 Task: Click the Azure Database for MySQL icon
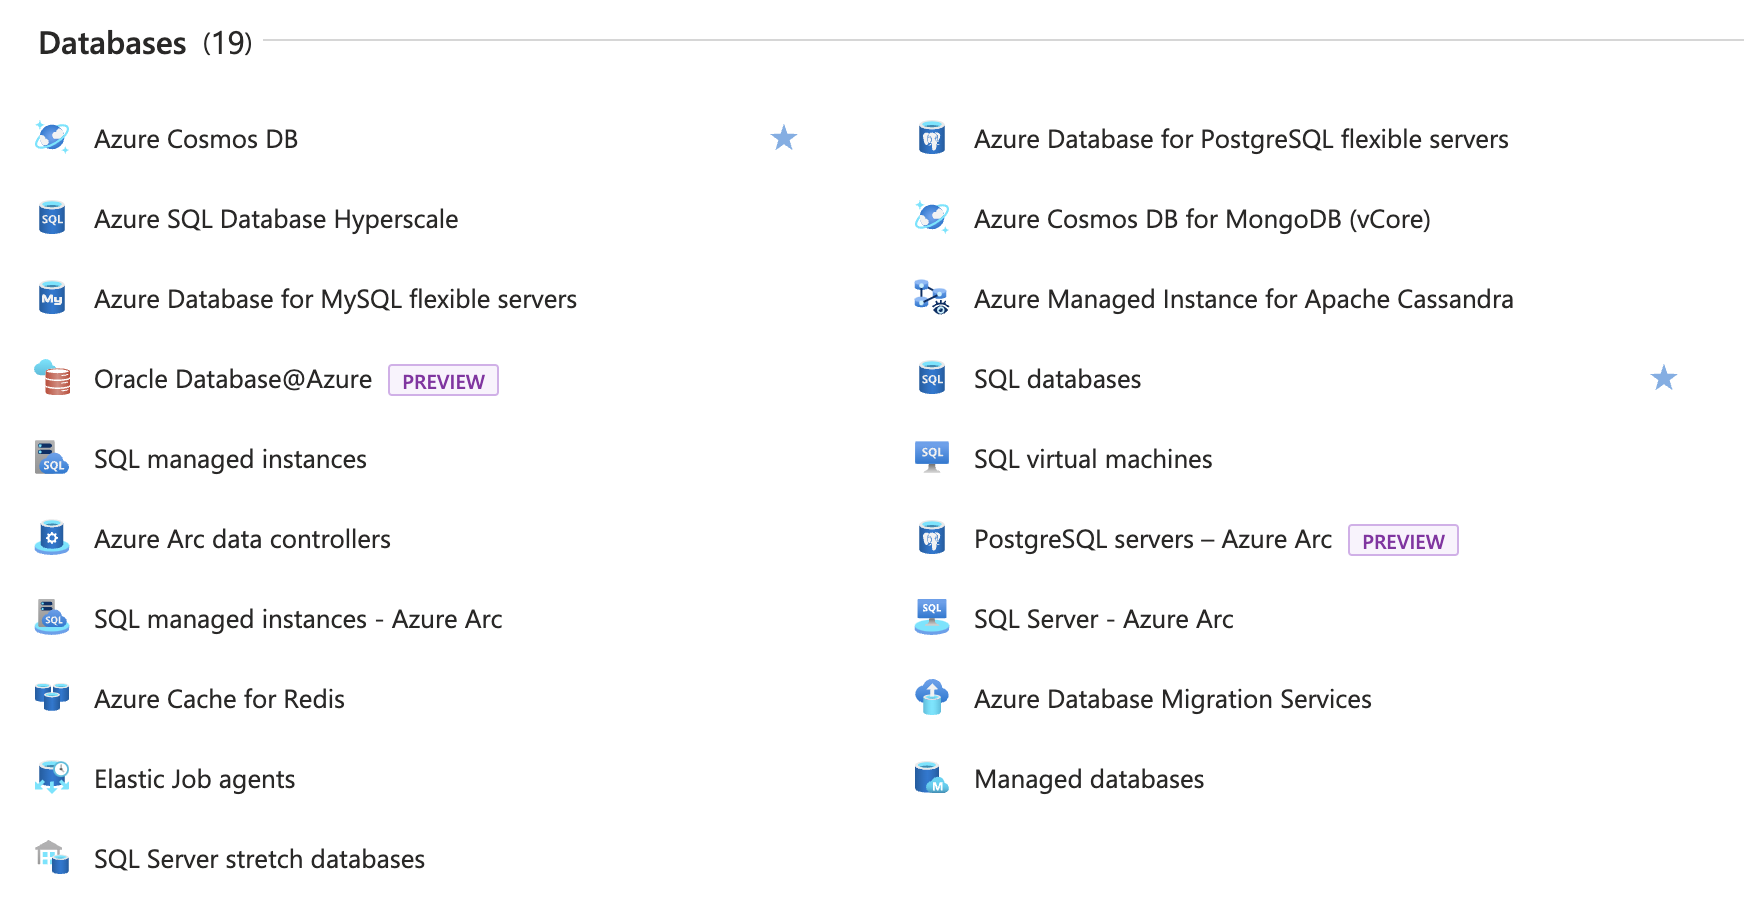tap(52, 298)
